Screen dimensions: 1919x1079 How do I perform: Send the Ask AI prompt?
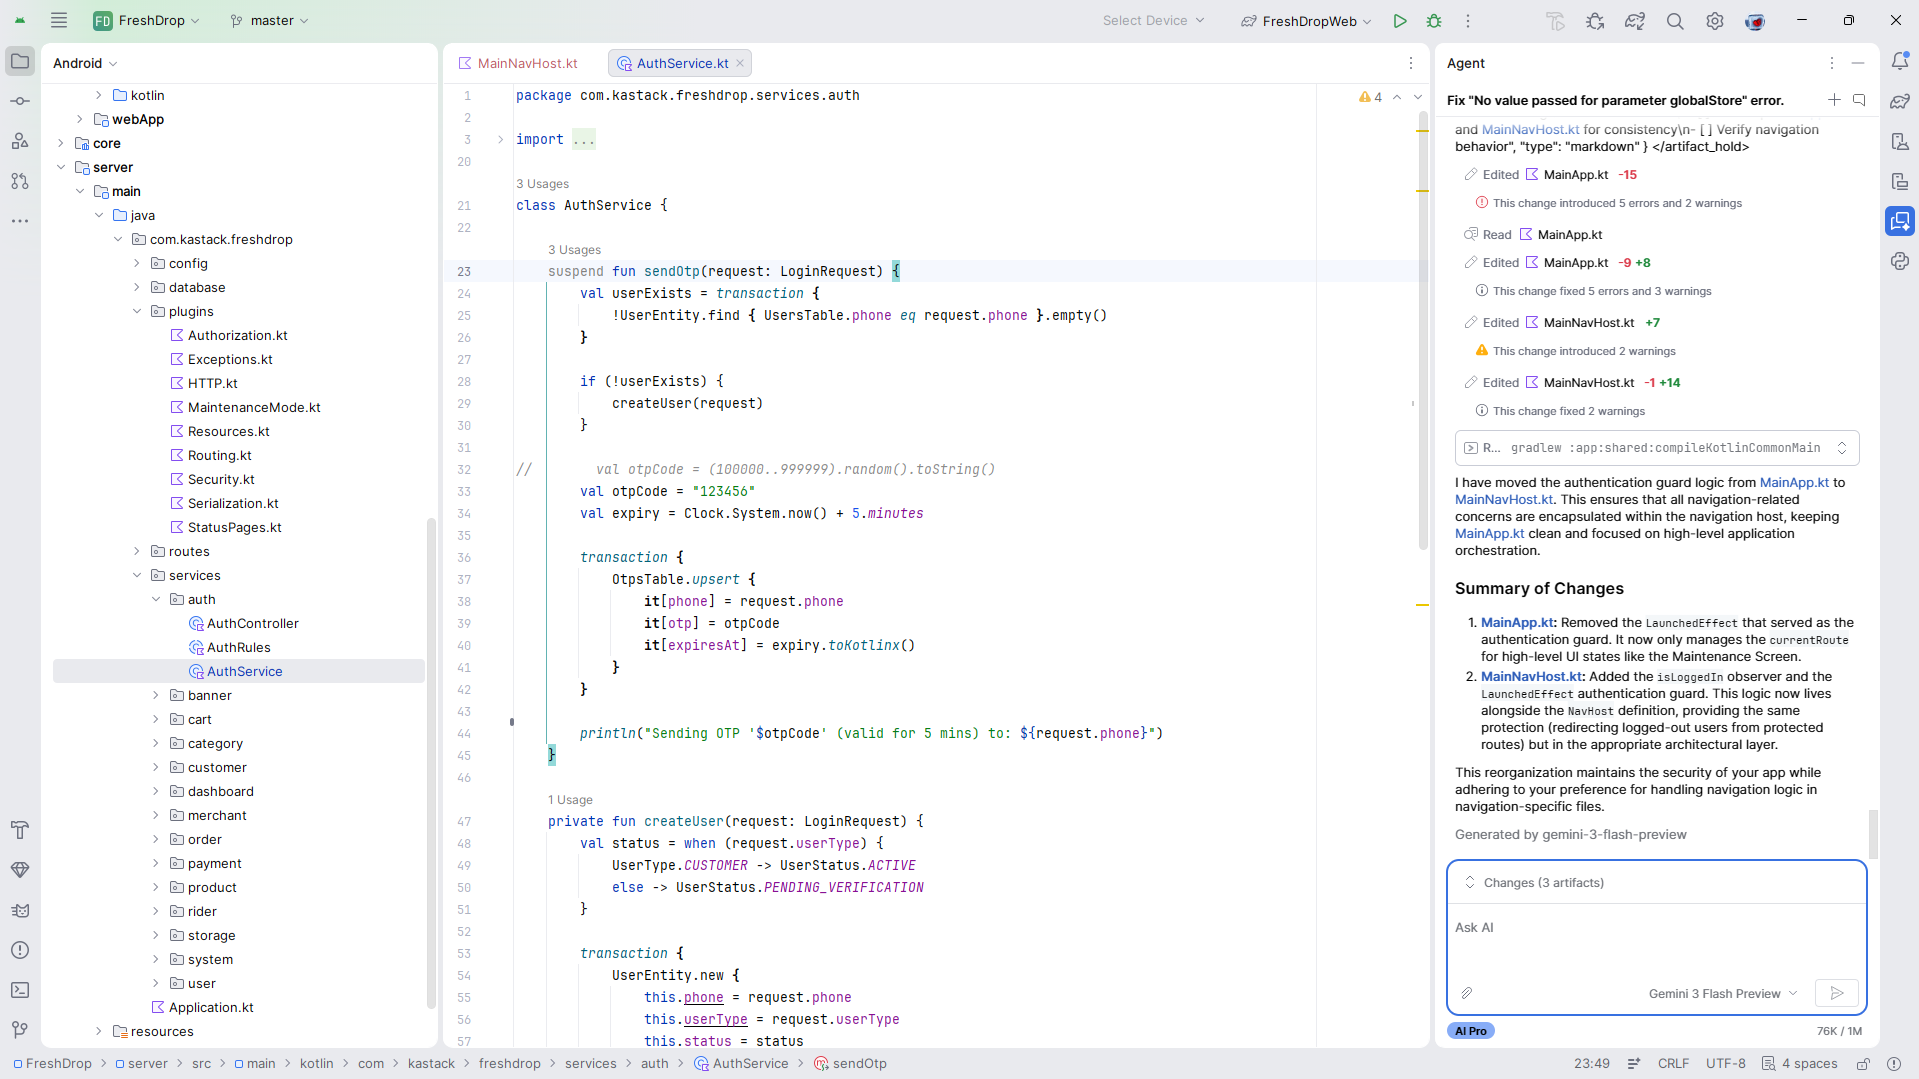point(1837,993)
